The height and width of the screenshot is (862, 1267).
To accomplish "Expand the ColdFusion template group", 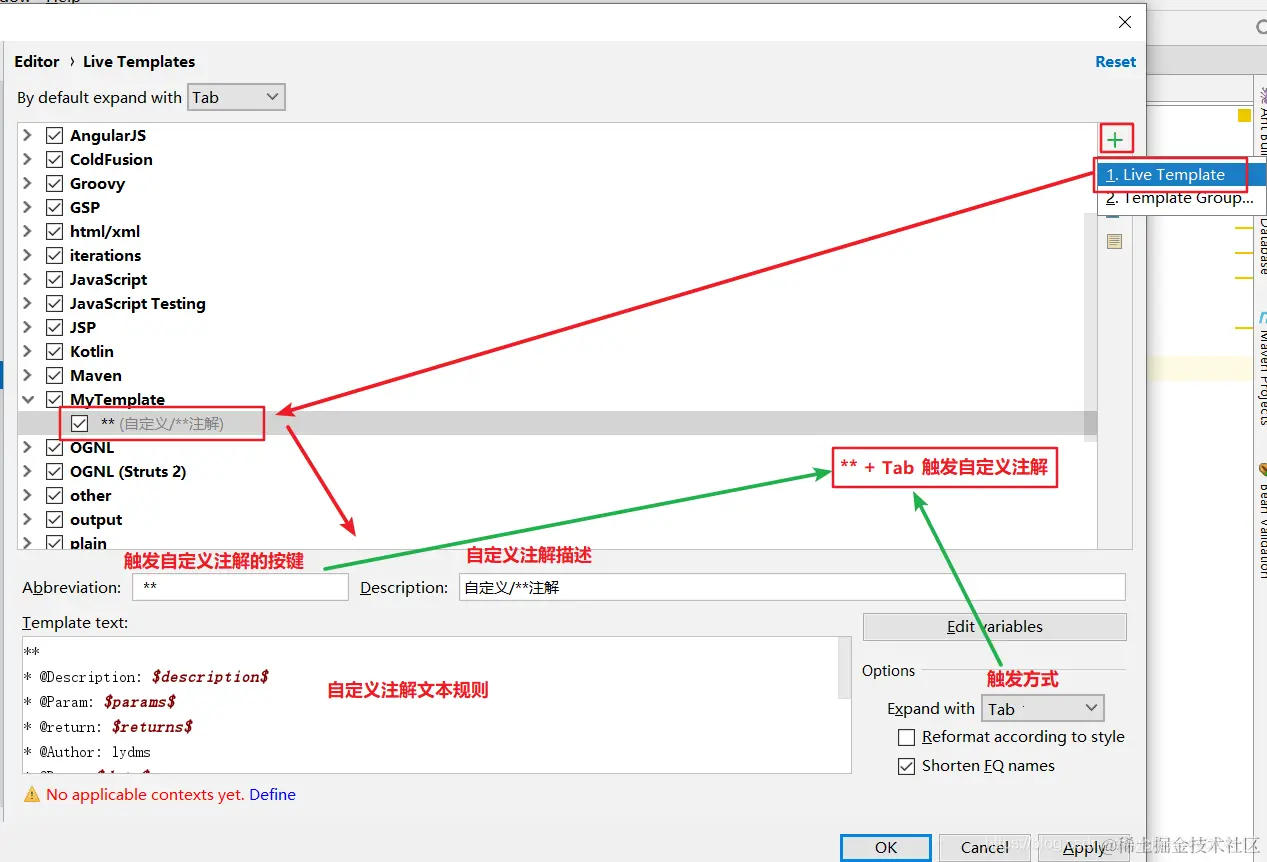I will [x=28, y=159].
